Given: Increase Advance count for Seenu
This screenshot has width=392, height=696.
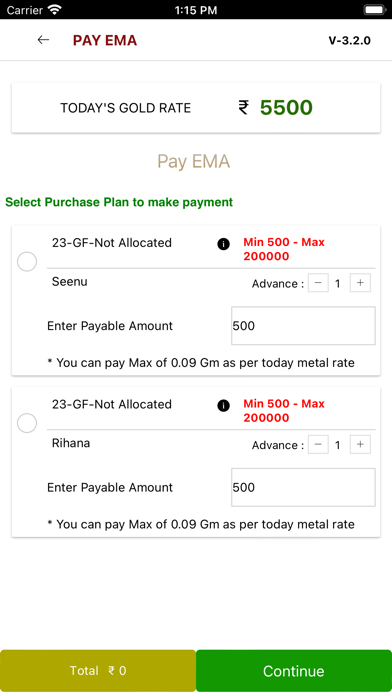Looking at the screenshot, I should (360, 283).
